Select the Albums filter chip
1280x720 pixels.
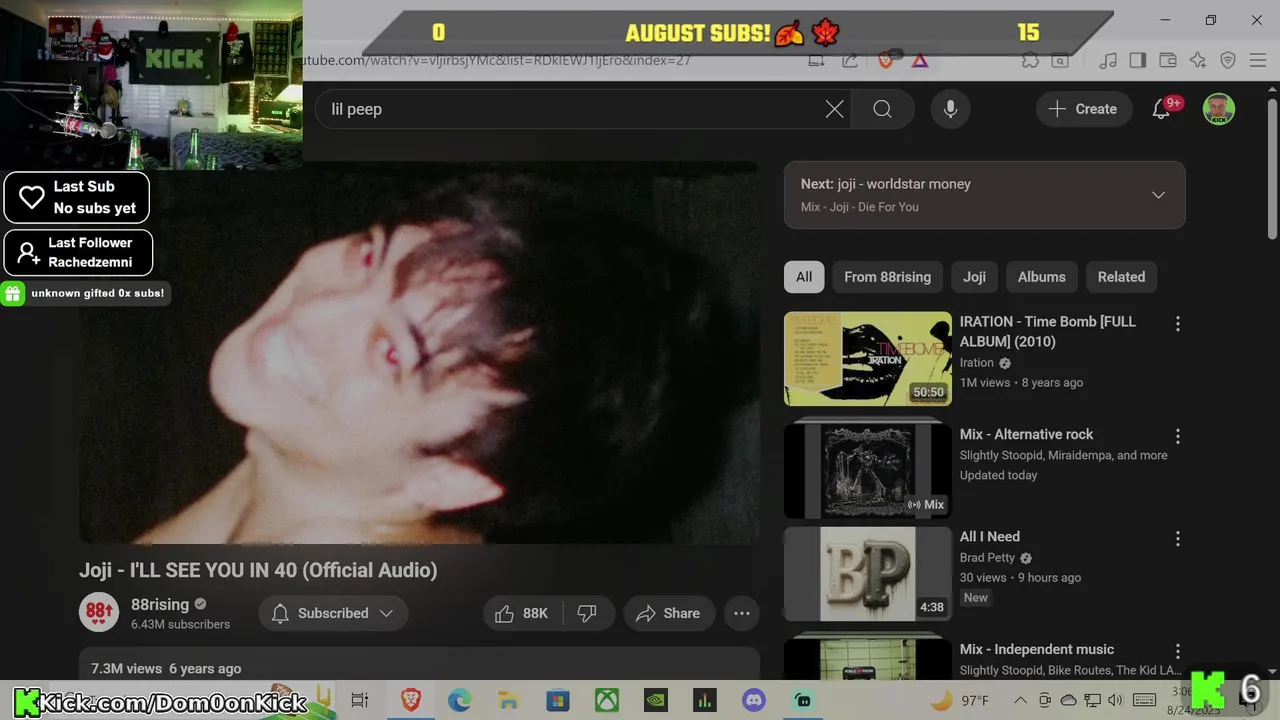click(1041, 277)
